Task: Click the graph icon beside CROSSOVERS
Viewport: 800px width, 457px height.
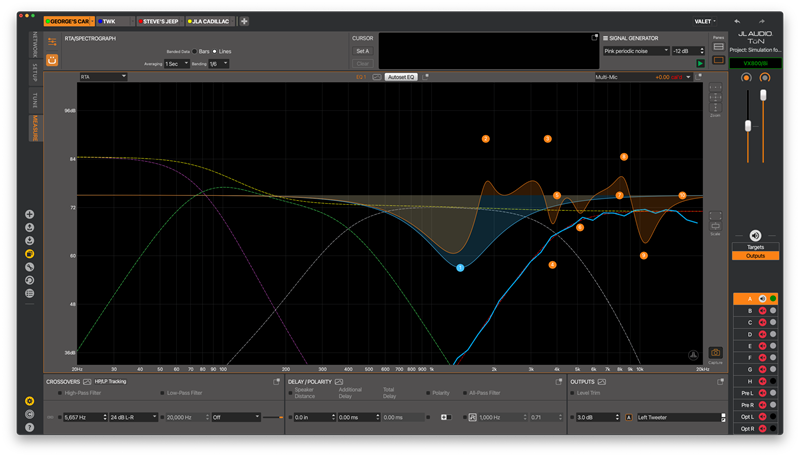Action: [87, 382]
